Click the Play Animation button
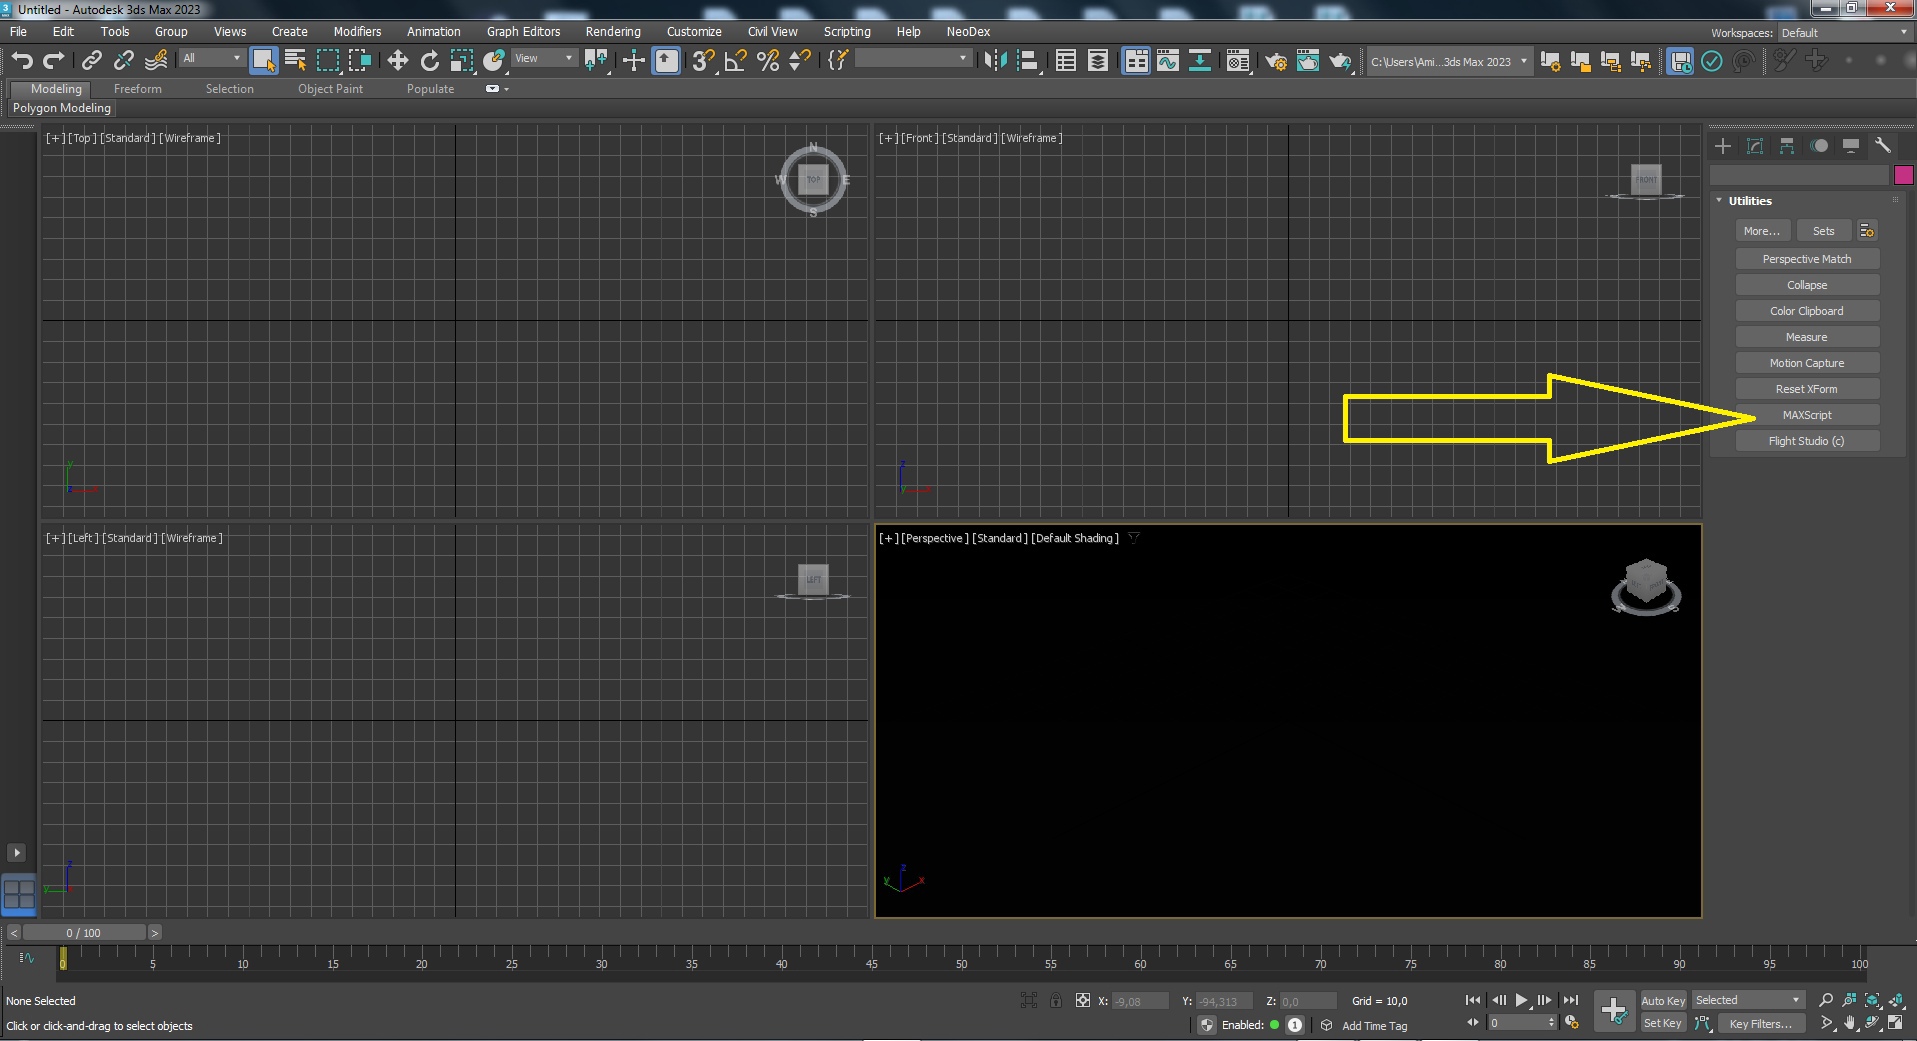 (x=1521, y=1000)
